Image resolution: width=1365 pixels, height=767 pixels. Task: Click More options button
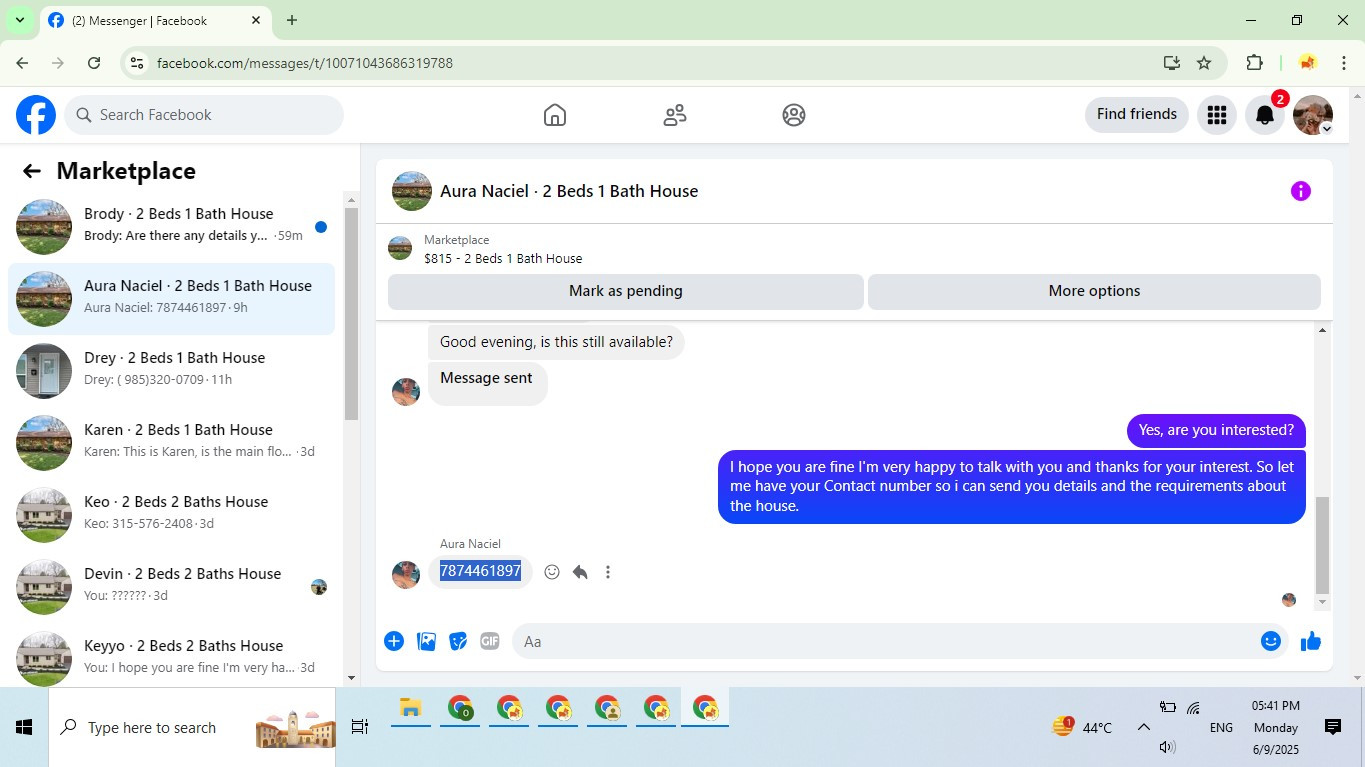tap(1094, 292)
